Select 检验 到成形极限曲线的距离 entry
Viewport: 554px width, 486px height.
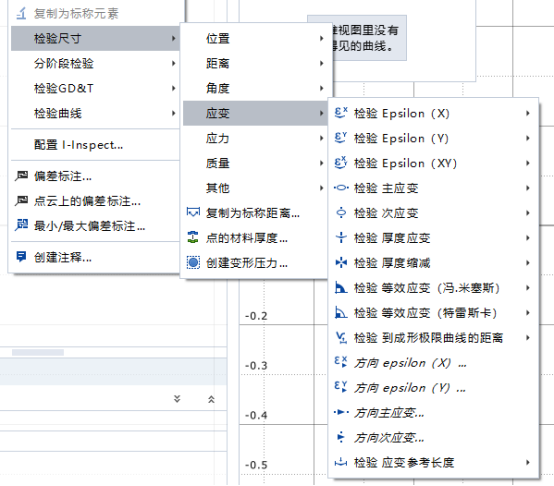click(433, 338)
